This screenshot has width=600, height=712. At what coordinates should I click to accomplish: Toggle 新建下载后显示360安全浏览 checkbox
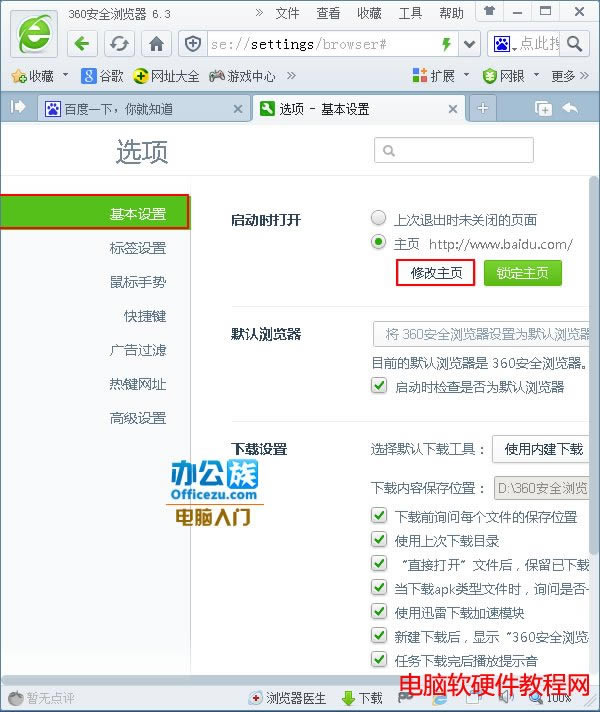[x=379, y=636]
